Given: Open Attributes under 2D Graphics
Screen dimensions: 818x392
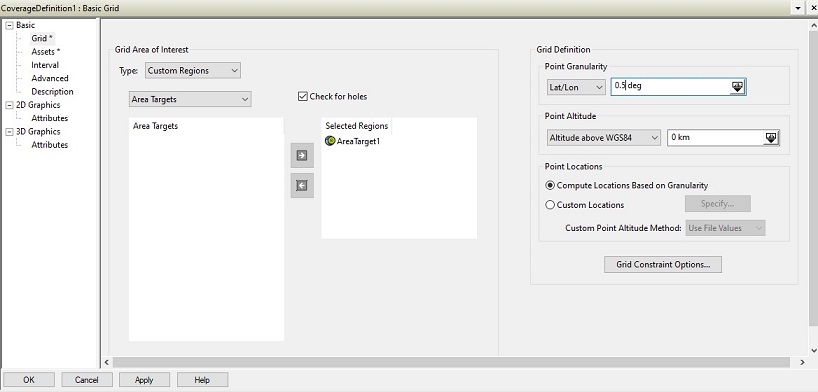Looking at the screenshot, I should pos(50,118).
